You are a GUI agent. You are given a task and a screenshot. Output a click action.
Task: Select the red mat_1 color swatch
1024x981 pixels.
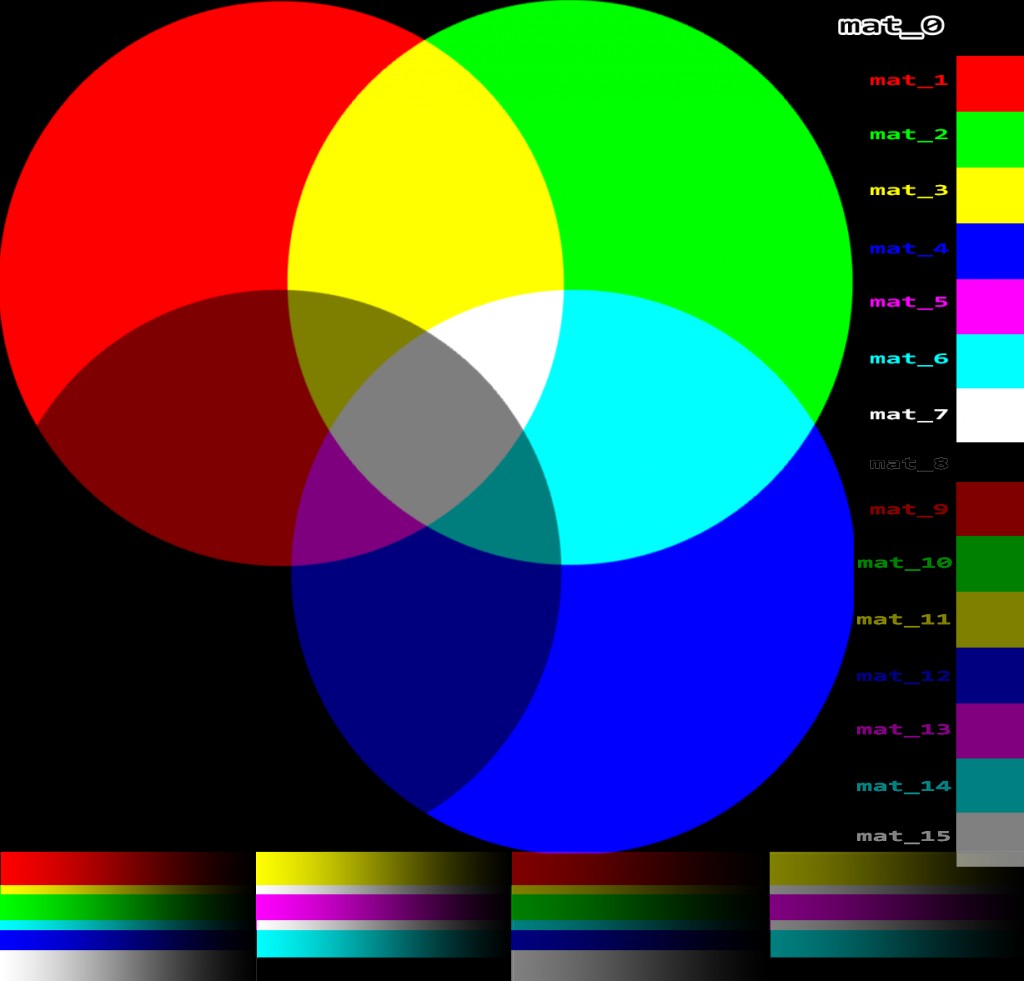(990, 82)
